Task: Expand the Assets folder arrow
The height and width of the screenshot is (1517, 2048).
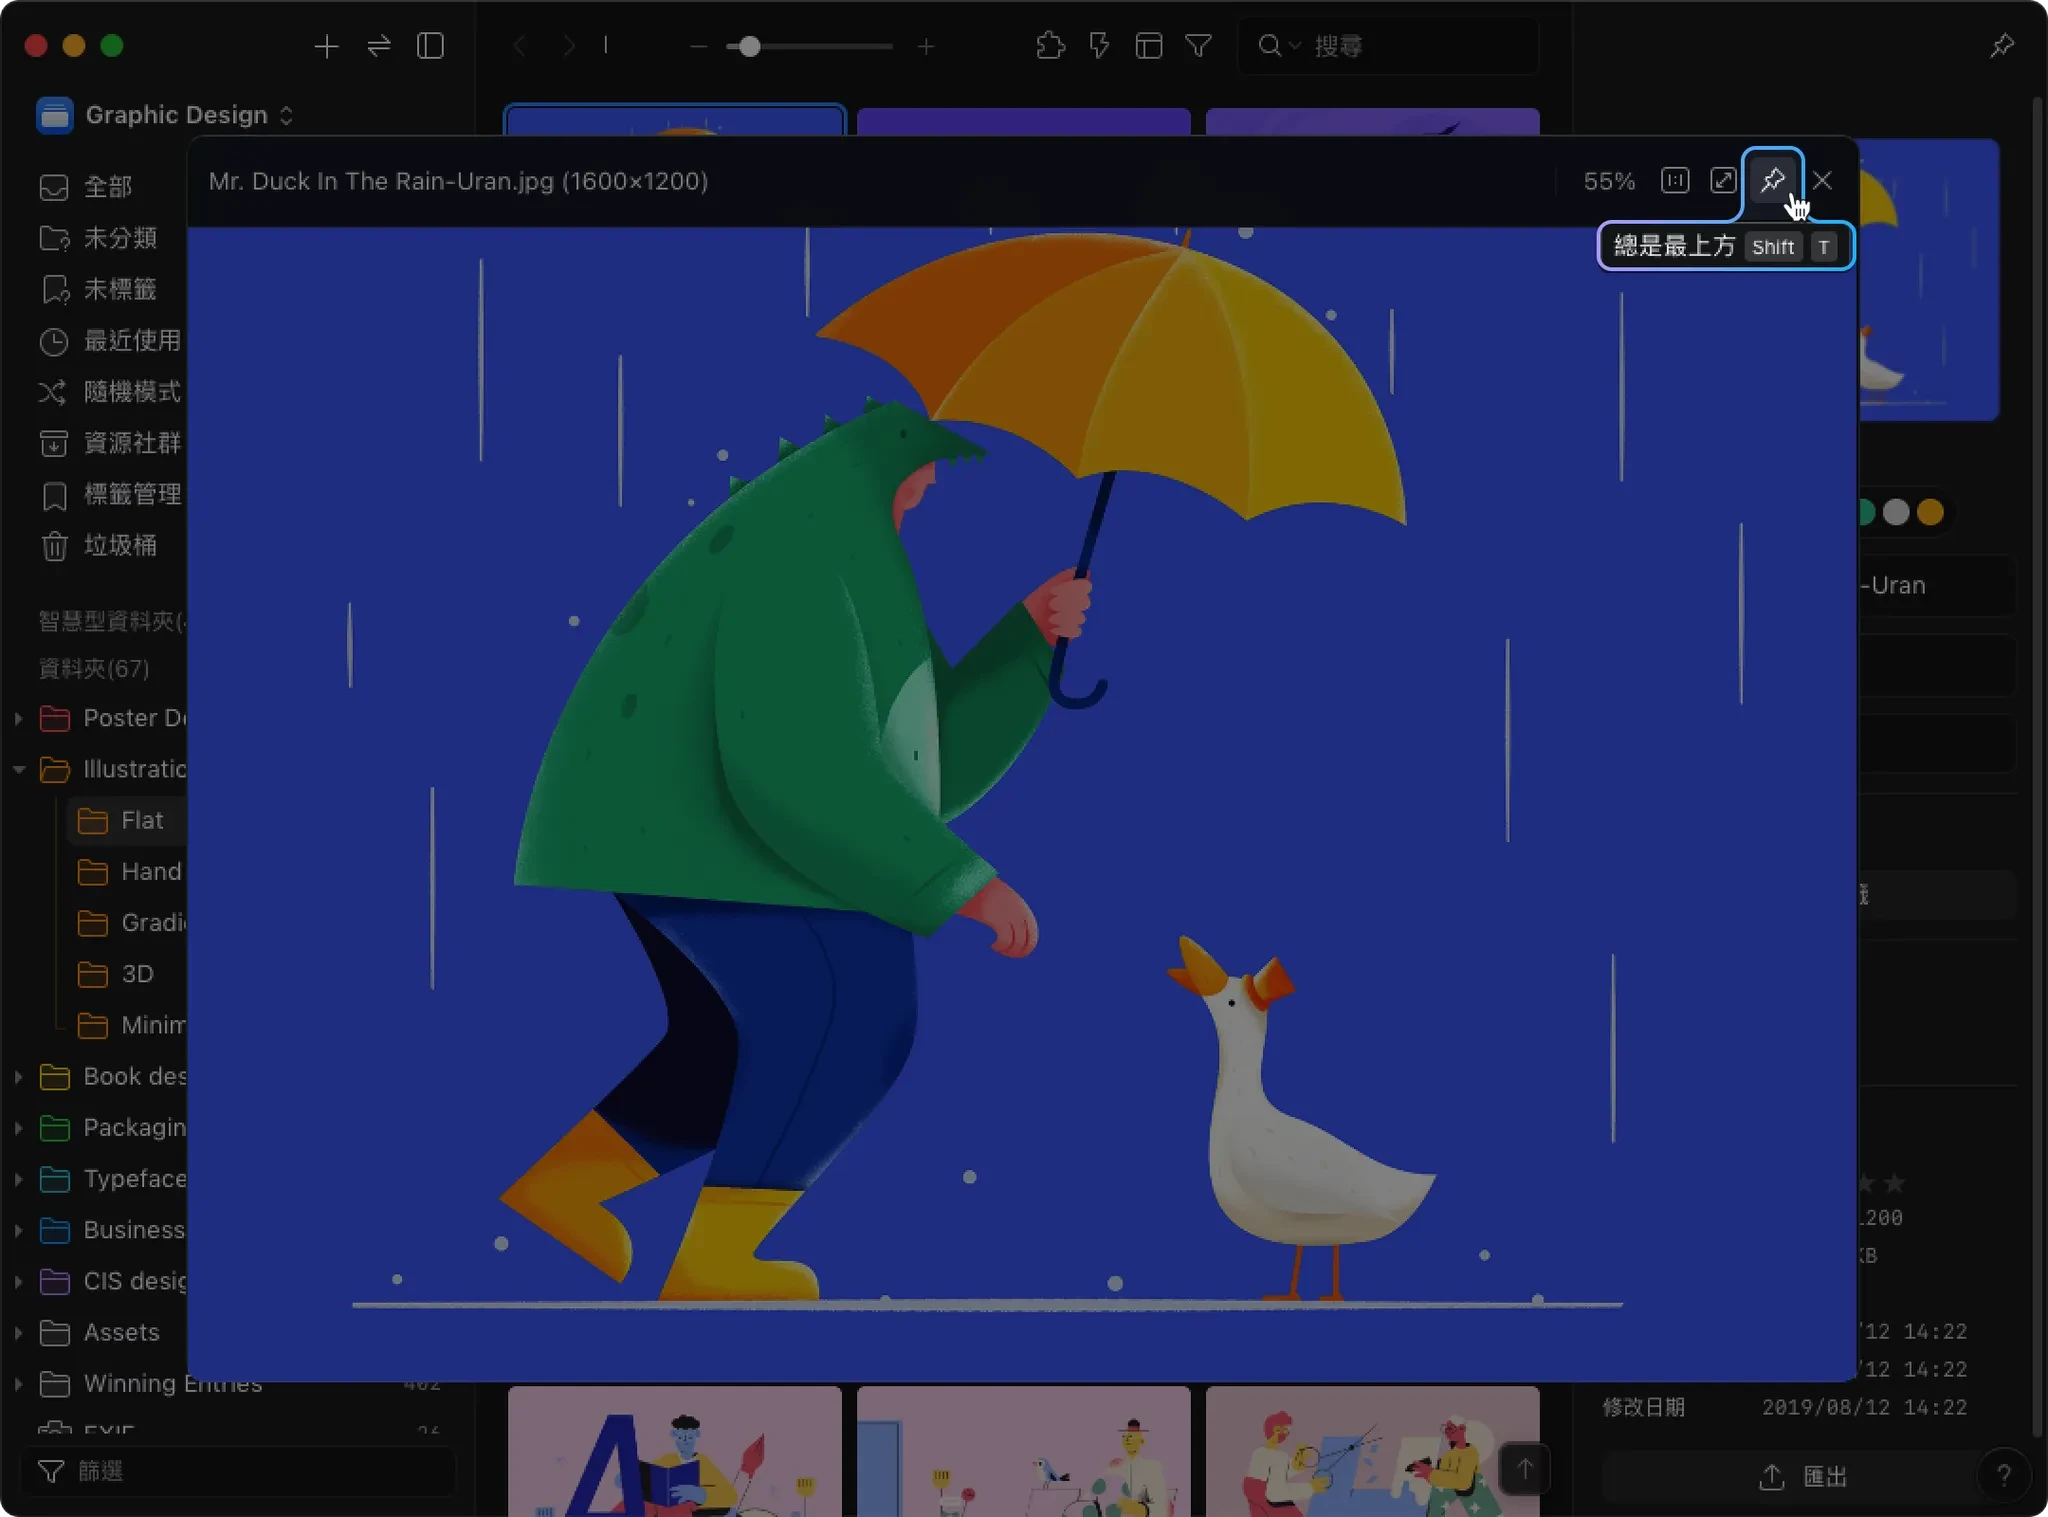Action: 19,1332
